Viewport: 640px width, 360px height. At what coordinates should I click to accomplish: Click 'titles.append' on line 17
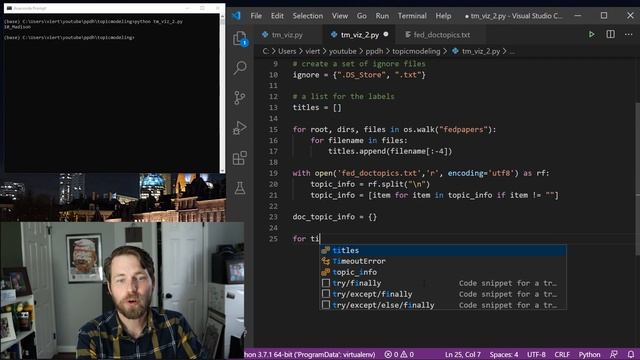click(x=357, y=151)
